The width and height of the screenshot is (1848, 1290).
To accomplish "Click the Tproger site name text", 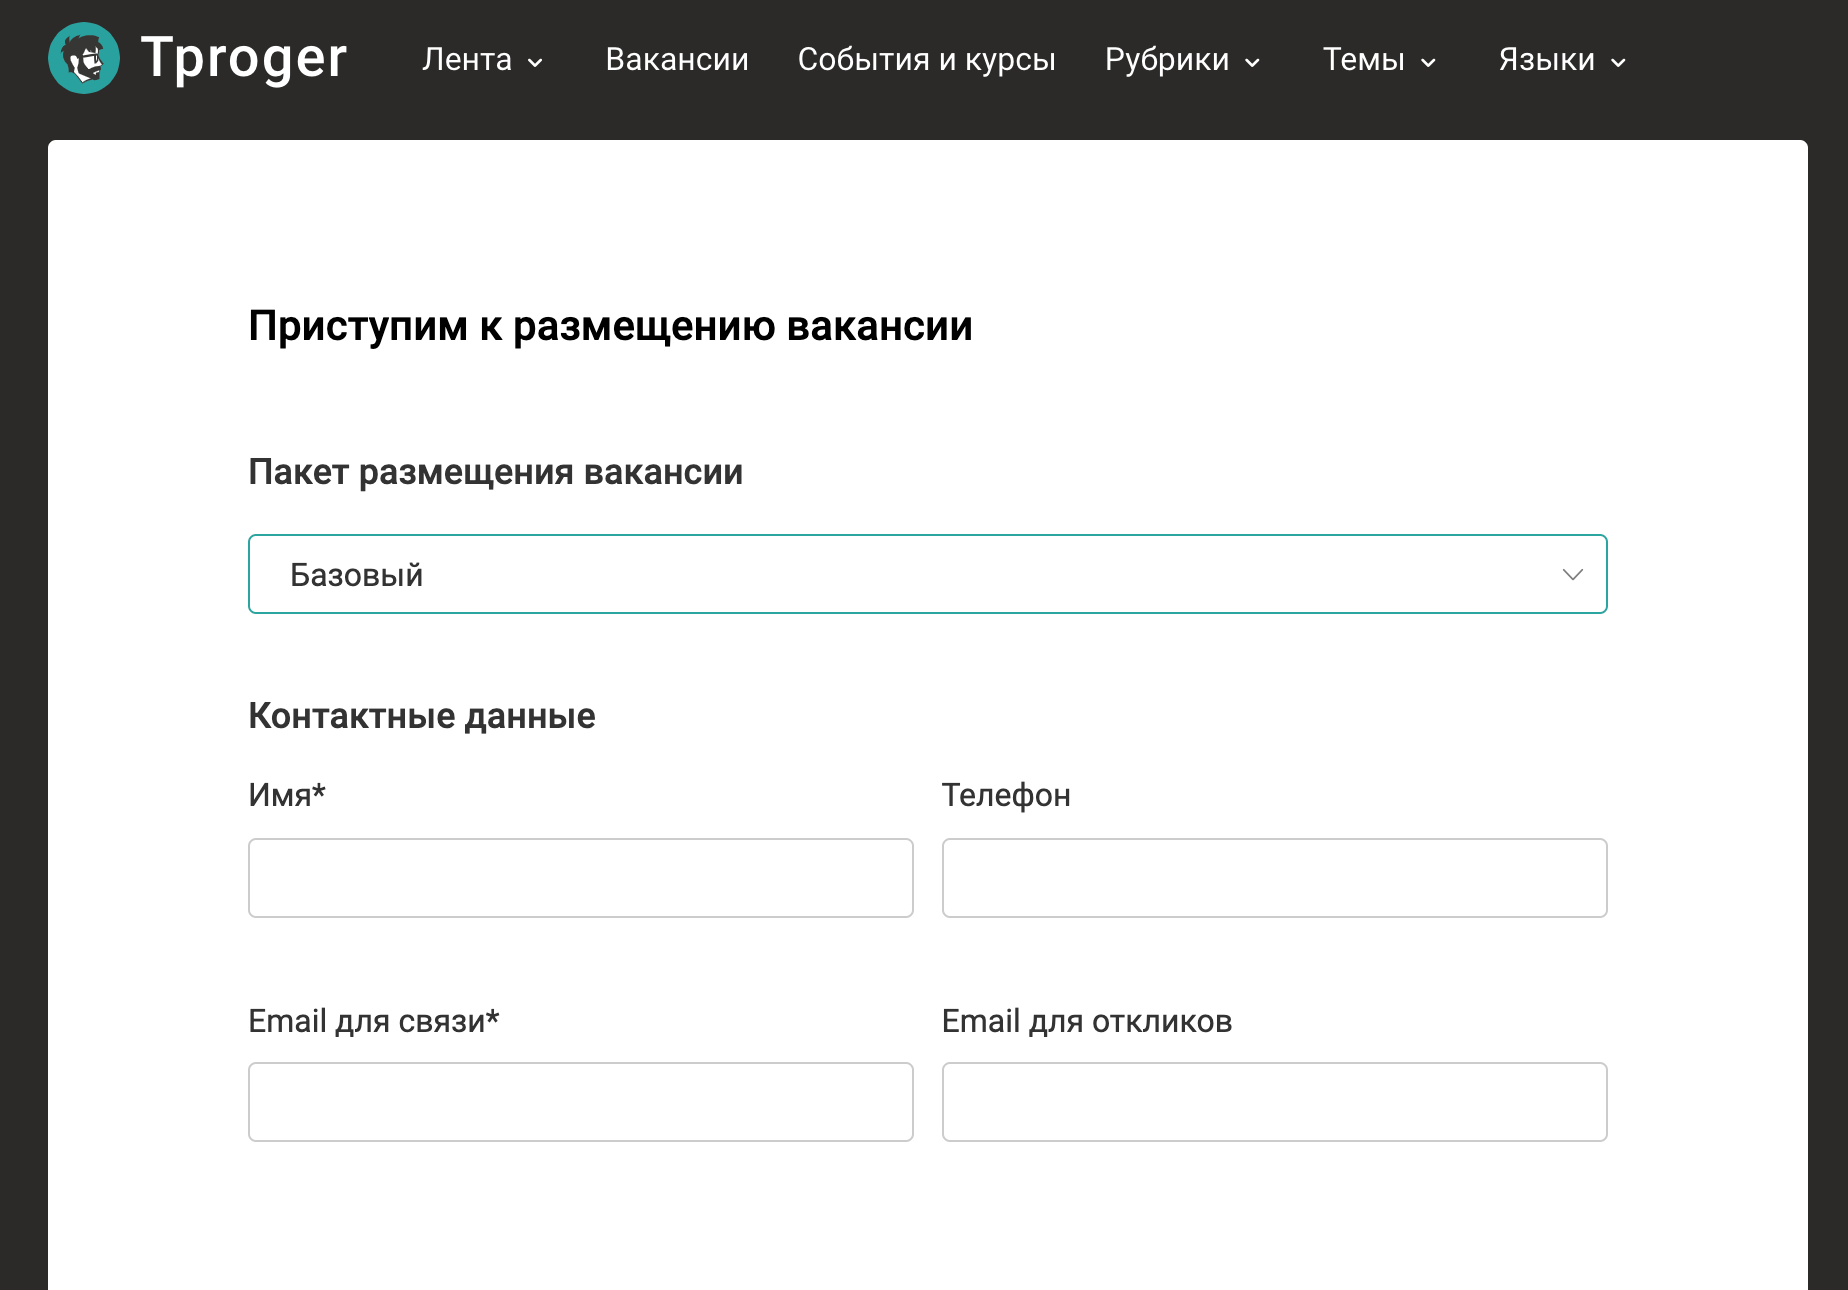I will pyautogui.click(x=244, y=58).
